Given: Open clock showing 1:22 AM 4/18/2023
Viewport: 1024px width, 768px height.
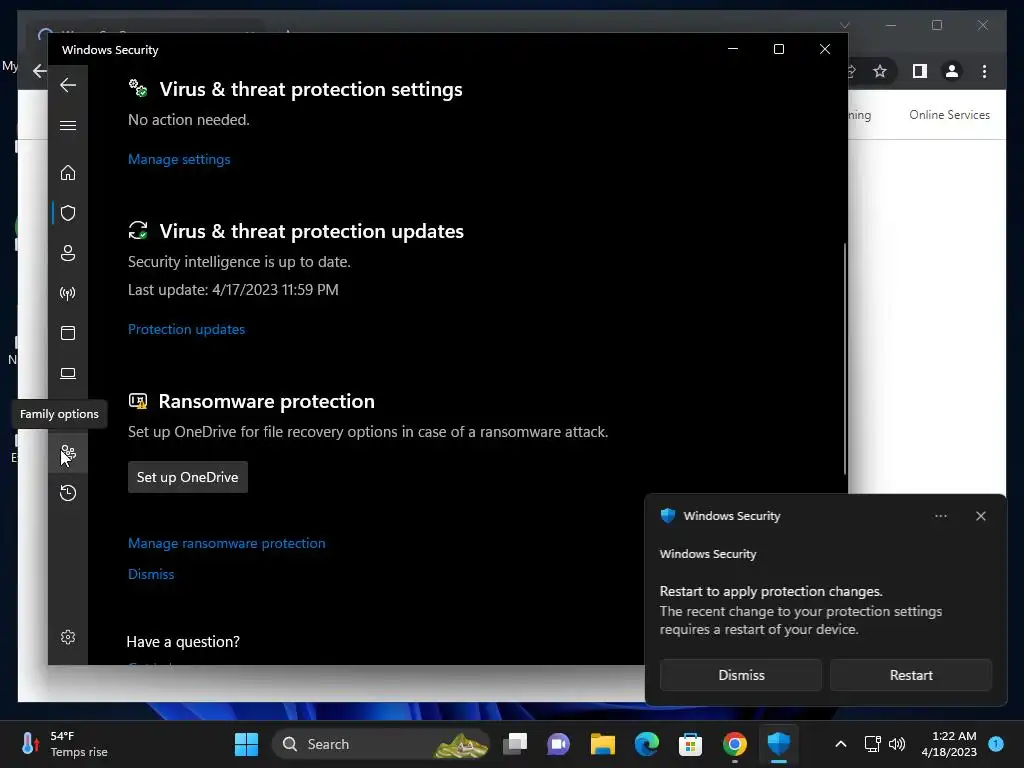Looking at the screenshot, I should point(949,744).
